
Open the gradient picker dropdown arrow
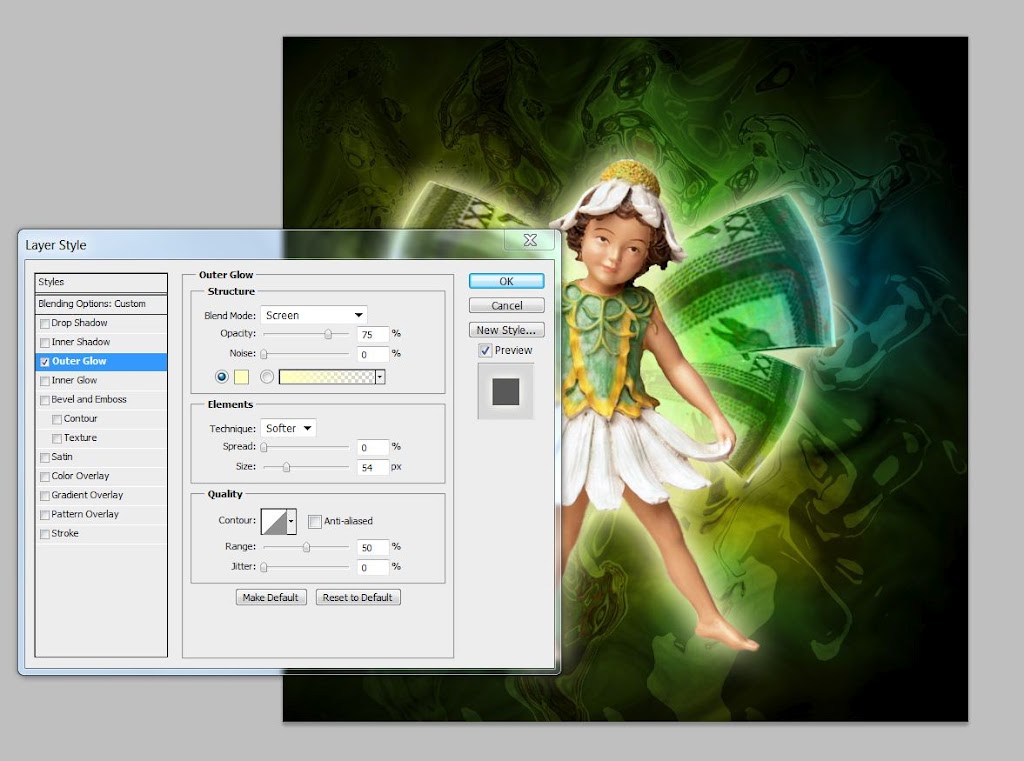pyautogui.click(x=380, y=377)
